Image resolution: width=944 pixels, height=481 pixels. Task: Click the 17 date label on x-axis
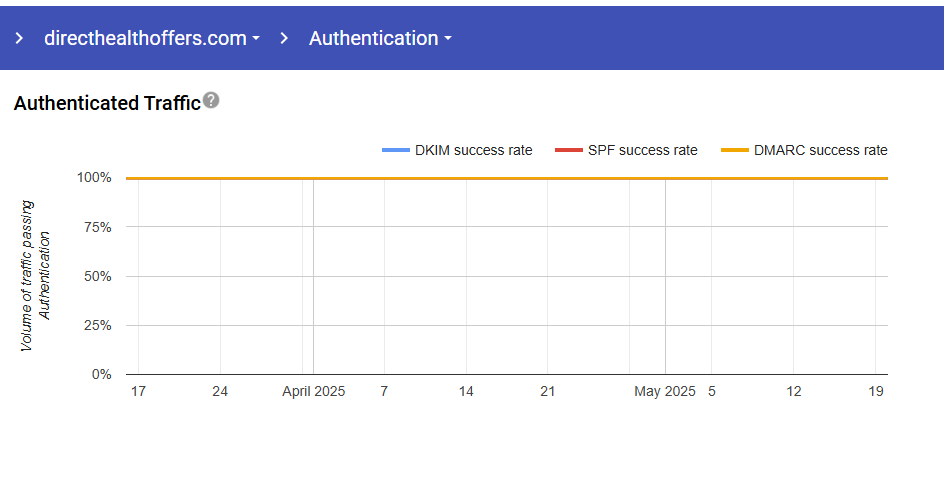tap(138, 392)
